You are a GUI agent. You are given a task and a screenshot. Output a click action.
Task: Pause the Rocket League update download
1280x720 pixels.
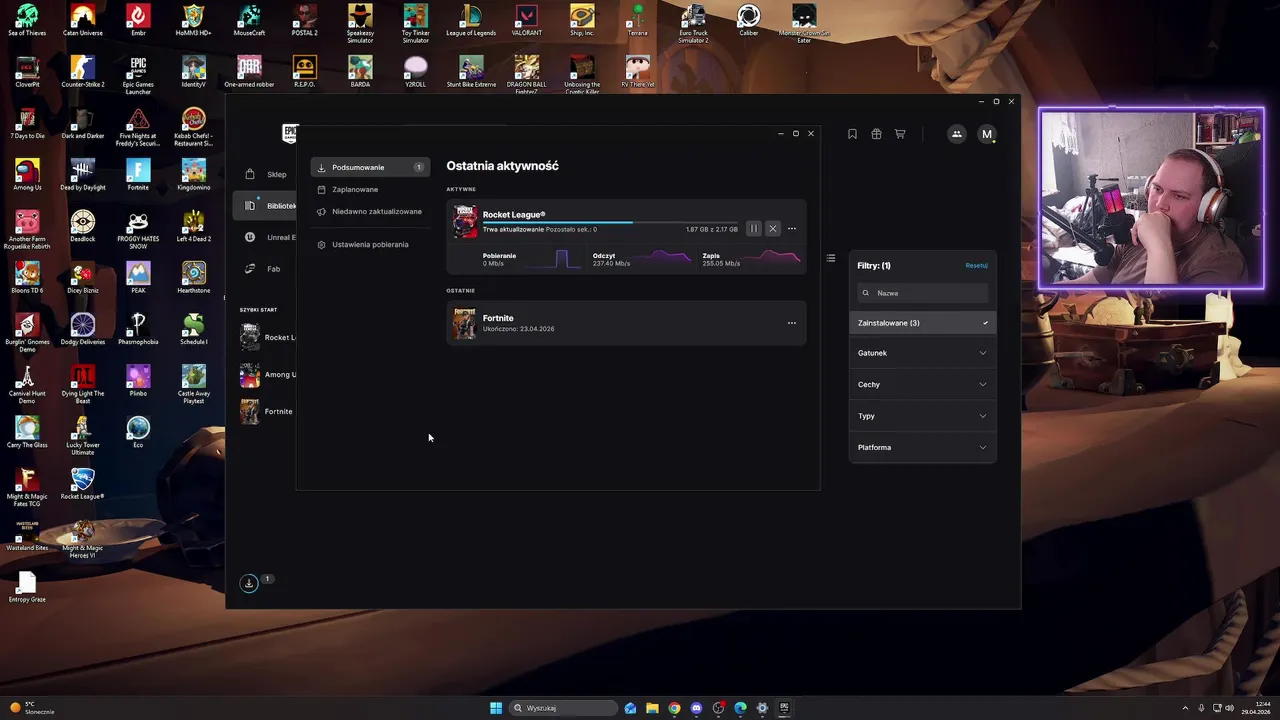pos(754,229)
